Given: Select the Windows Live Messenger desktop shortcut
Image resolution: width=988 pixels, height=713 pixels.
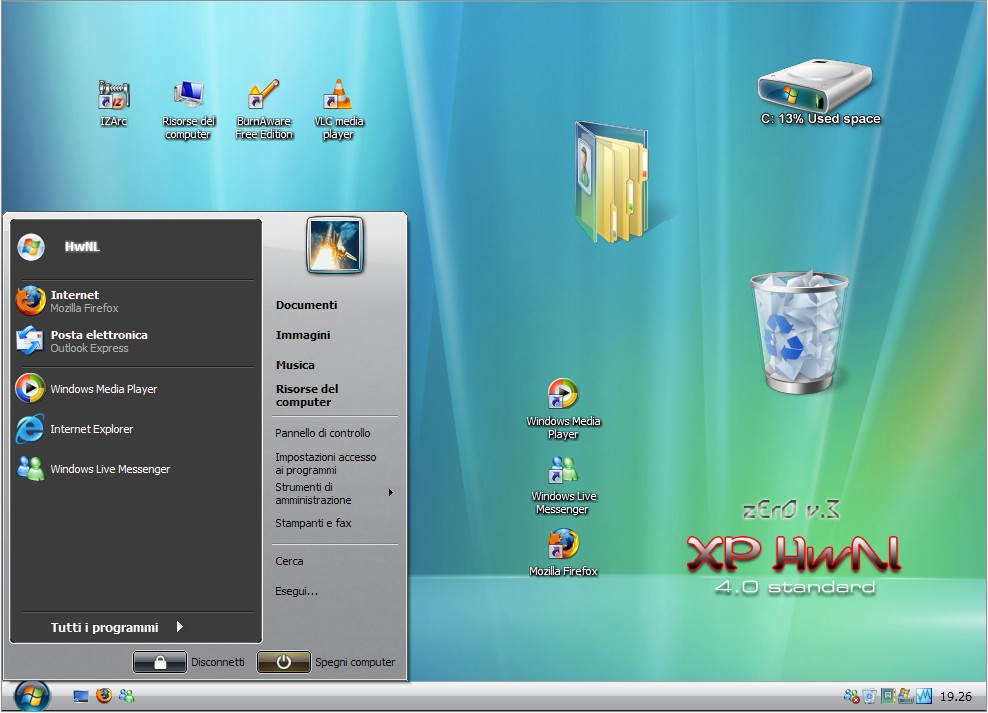Looking at the screenshot, I should point(563,484).
